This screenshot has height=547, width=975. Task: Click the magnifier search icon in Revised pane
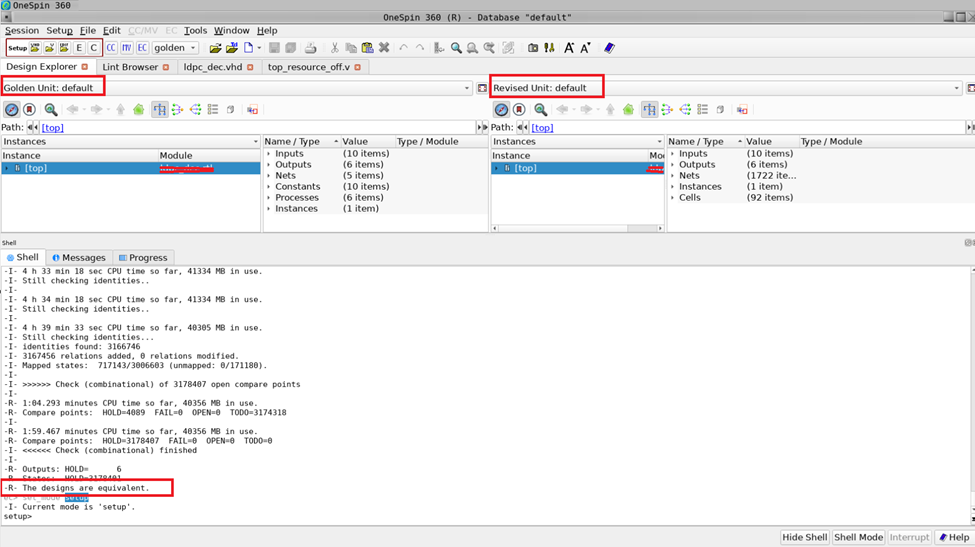coord(540,110)
